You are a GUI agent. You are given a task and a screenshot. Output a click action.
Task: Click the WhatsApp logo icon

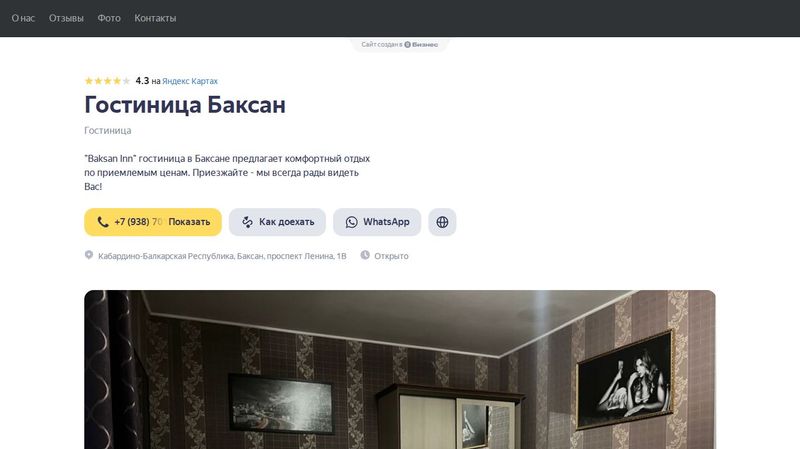tap(352, 222)
